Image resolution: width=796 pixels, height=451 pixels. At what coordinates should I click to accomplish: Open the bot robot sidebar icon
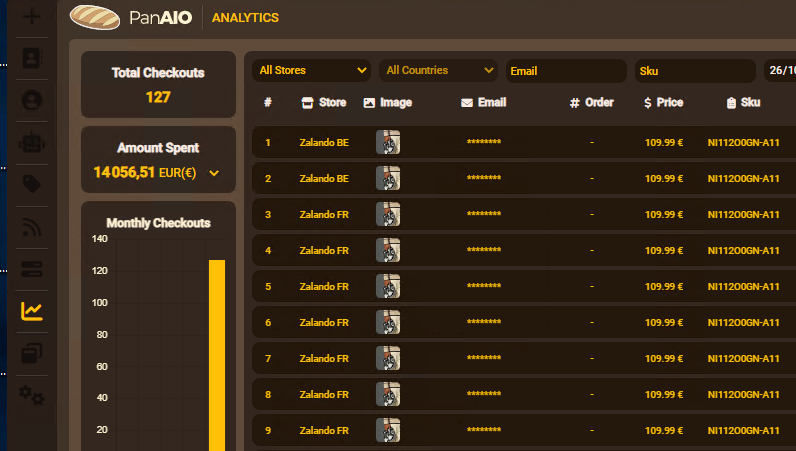32,143
